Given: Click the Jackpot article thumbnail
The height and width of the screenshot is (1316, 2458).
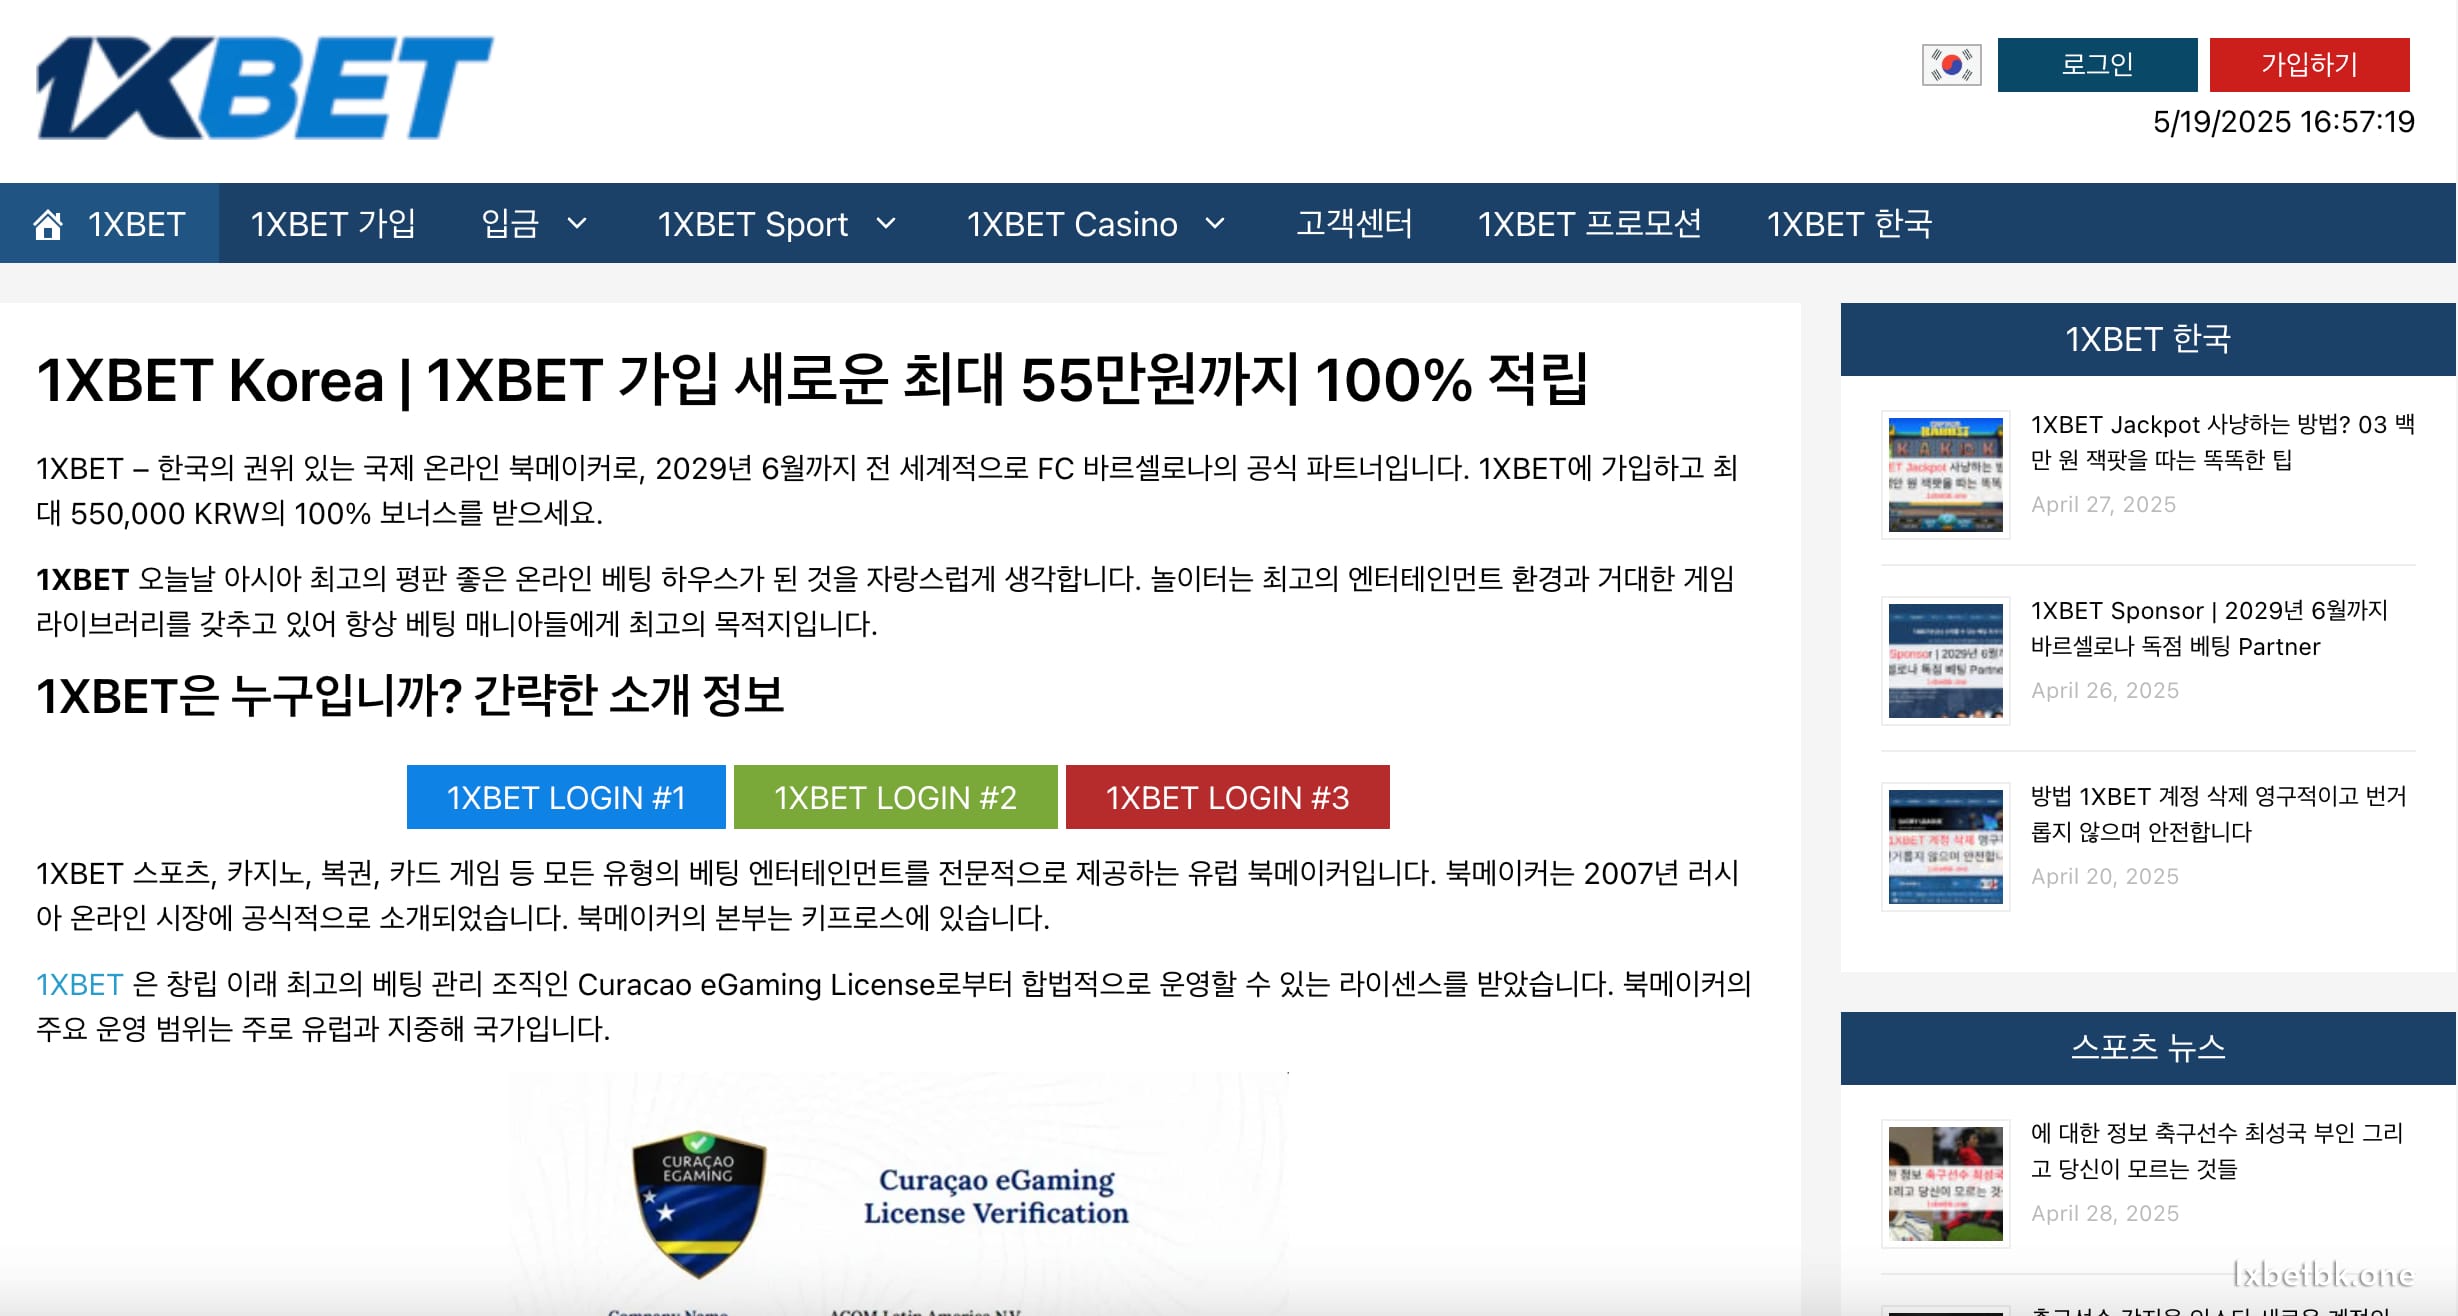Looking at the screenshot, I should [x=1945, y=475].
